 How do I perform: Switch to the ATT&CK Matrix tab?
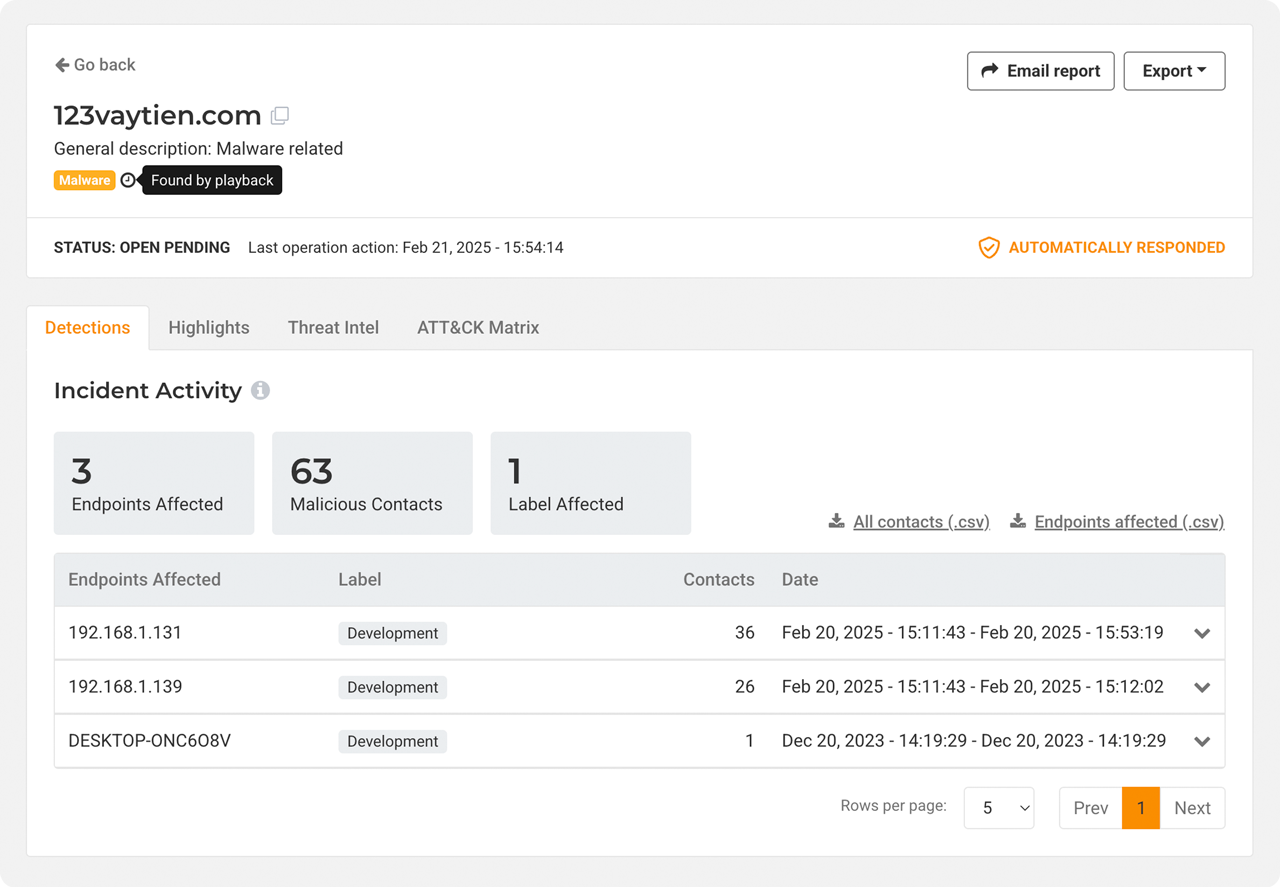[478, 328]
